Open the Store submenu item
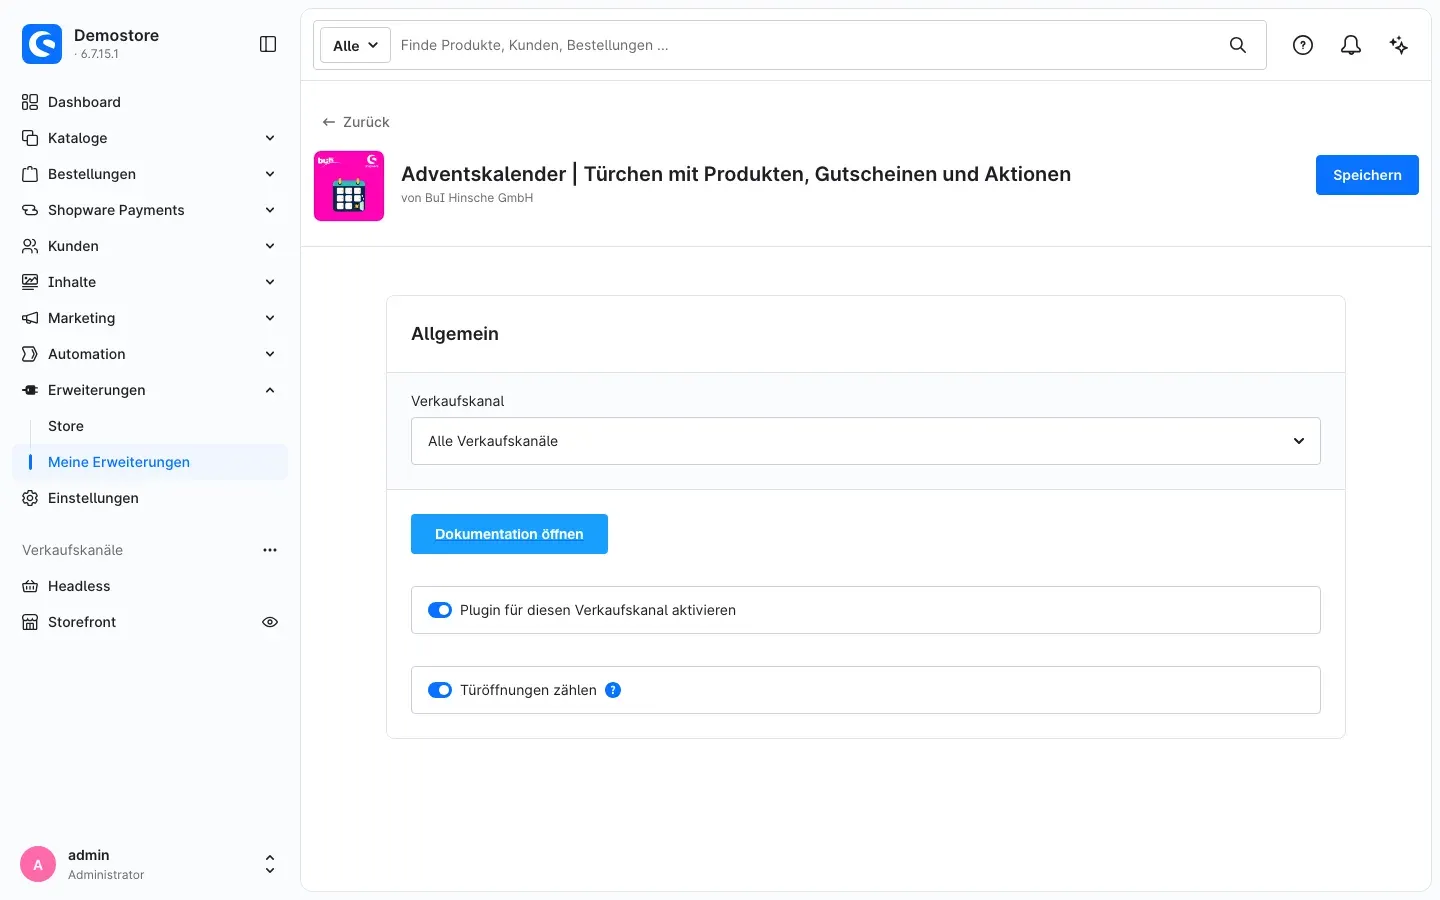This screenshot has width=1440, height=900. (x=66, y=426)
